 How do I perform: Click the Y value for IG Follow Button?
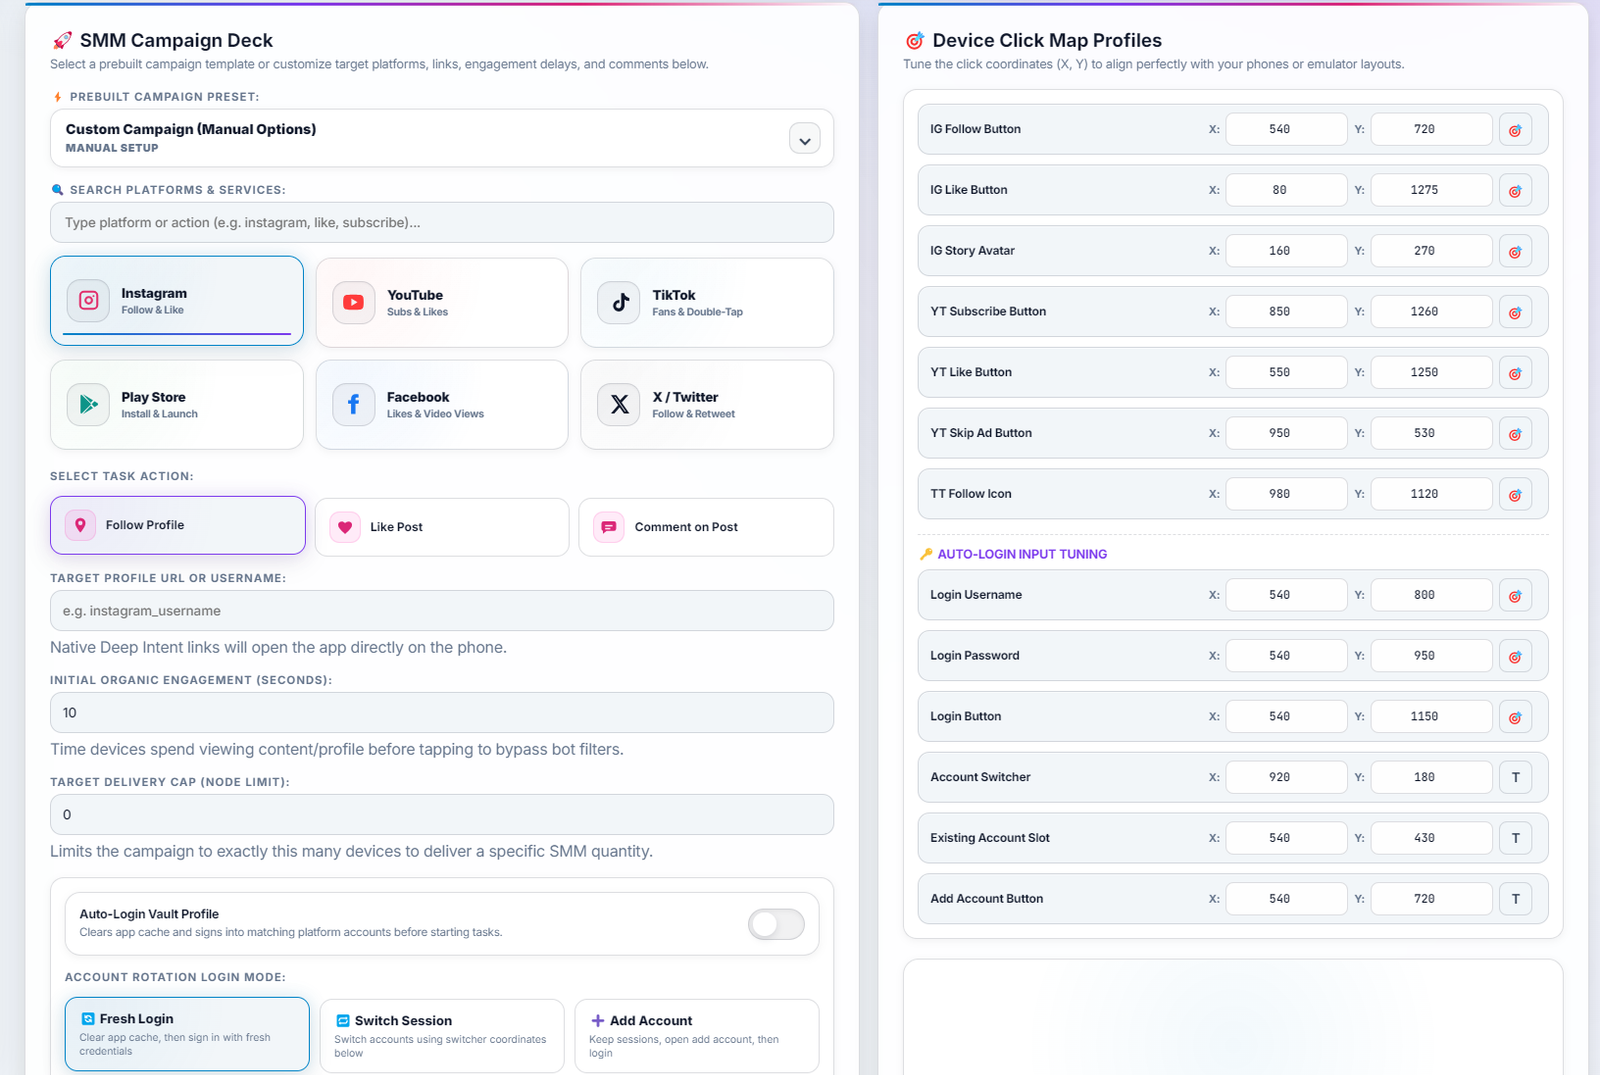click(x=1431, y=129)
